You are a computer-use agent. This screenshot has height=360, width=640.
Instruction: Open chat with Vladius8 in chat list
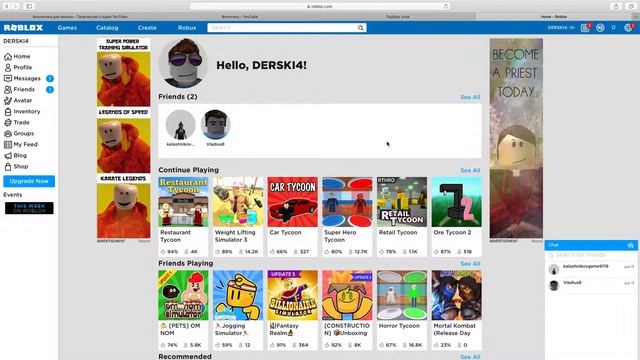(x=591, y=285)
